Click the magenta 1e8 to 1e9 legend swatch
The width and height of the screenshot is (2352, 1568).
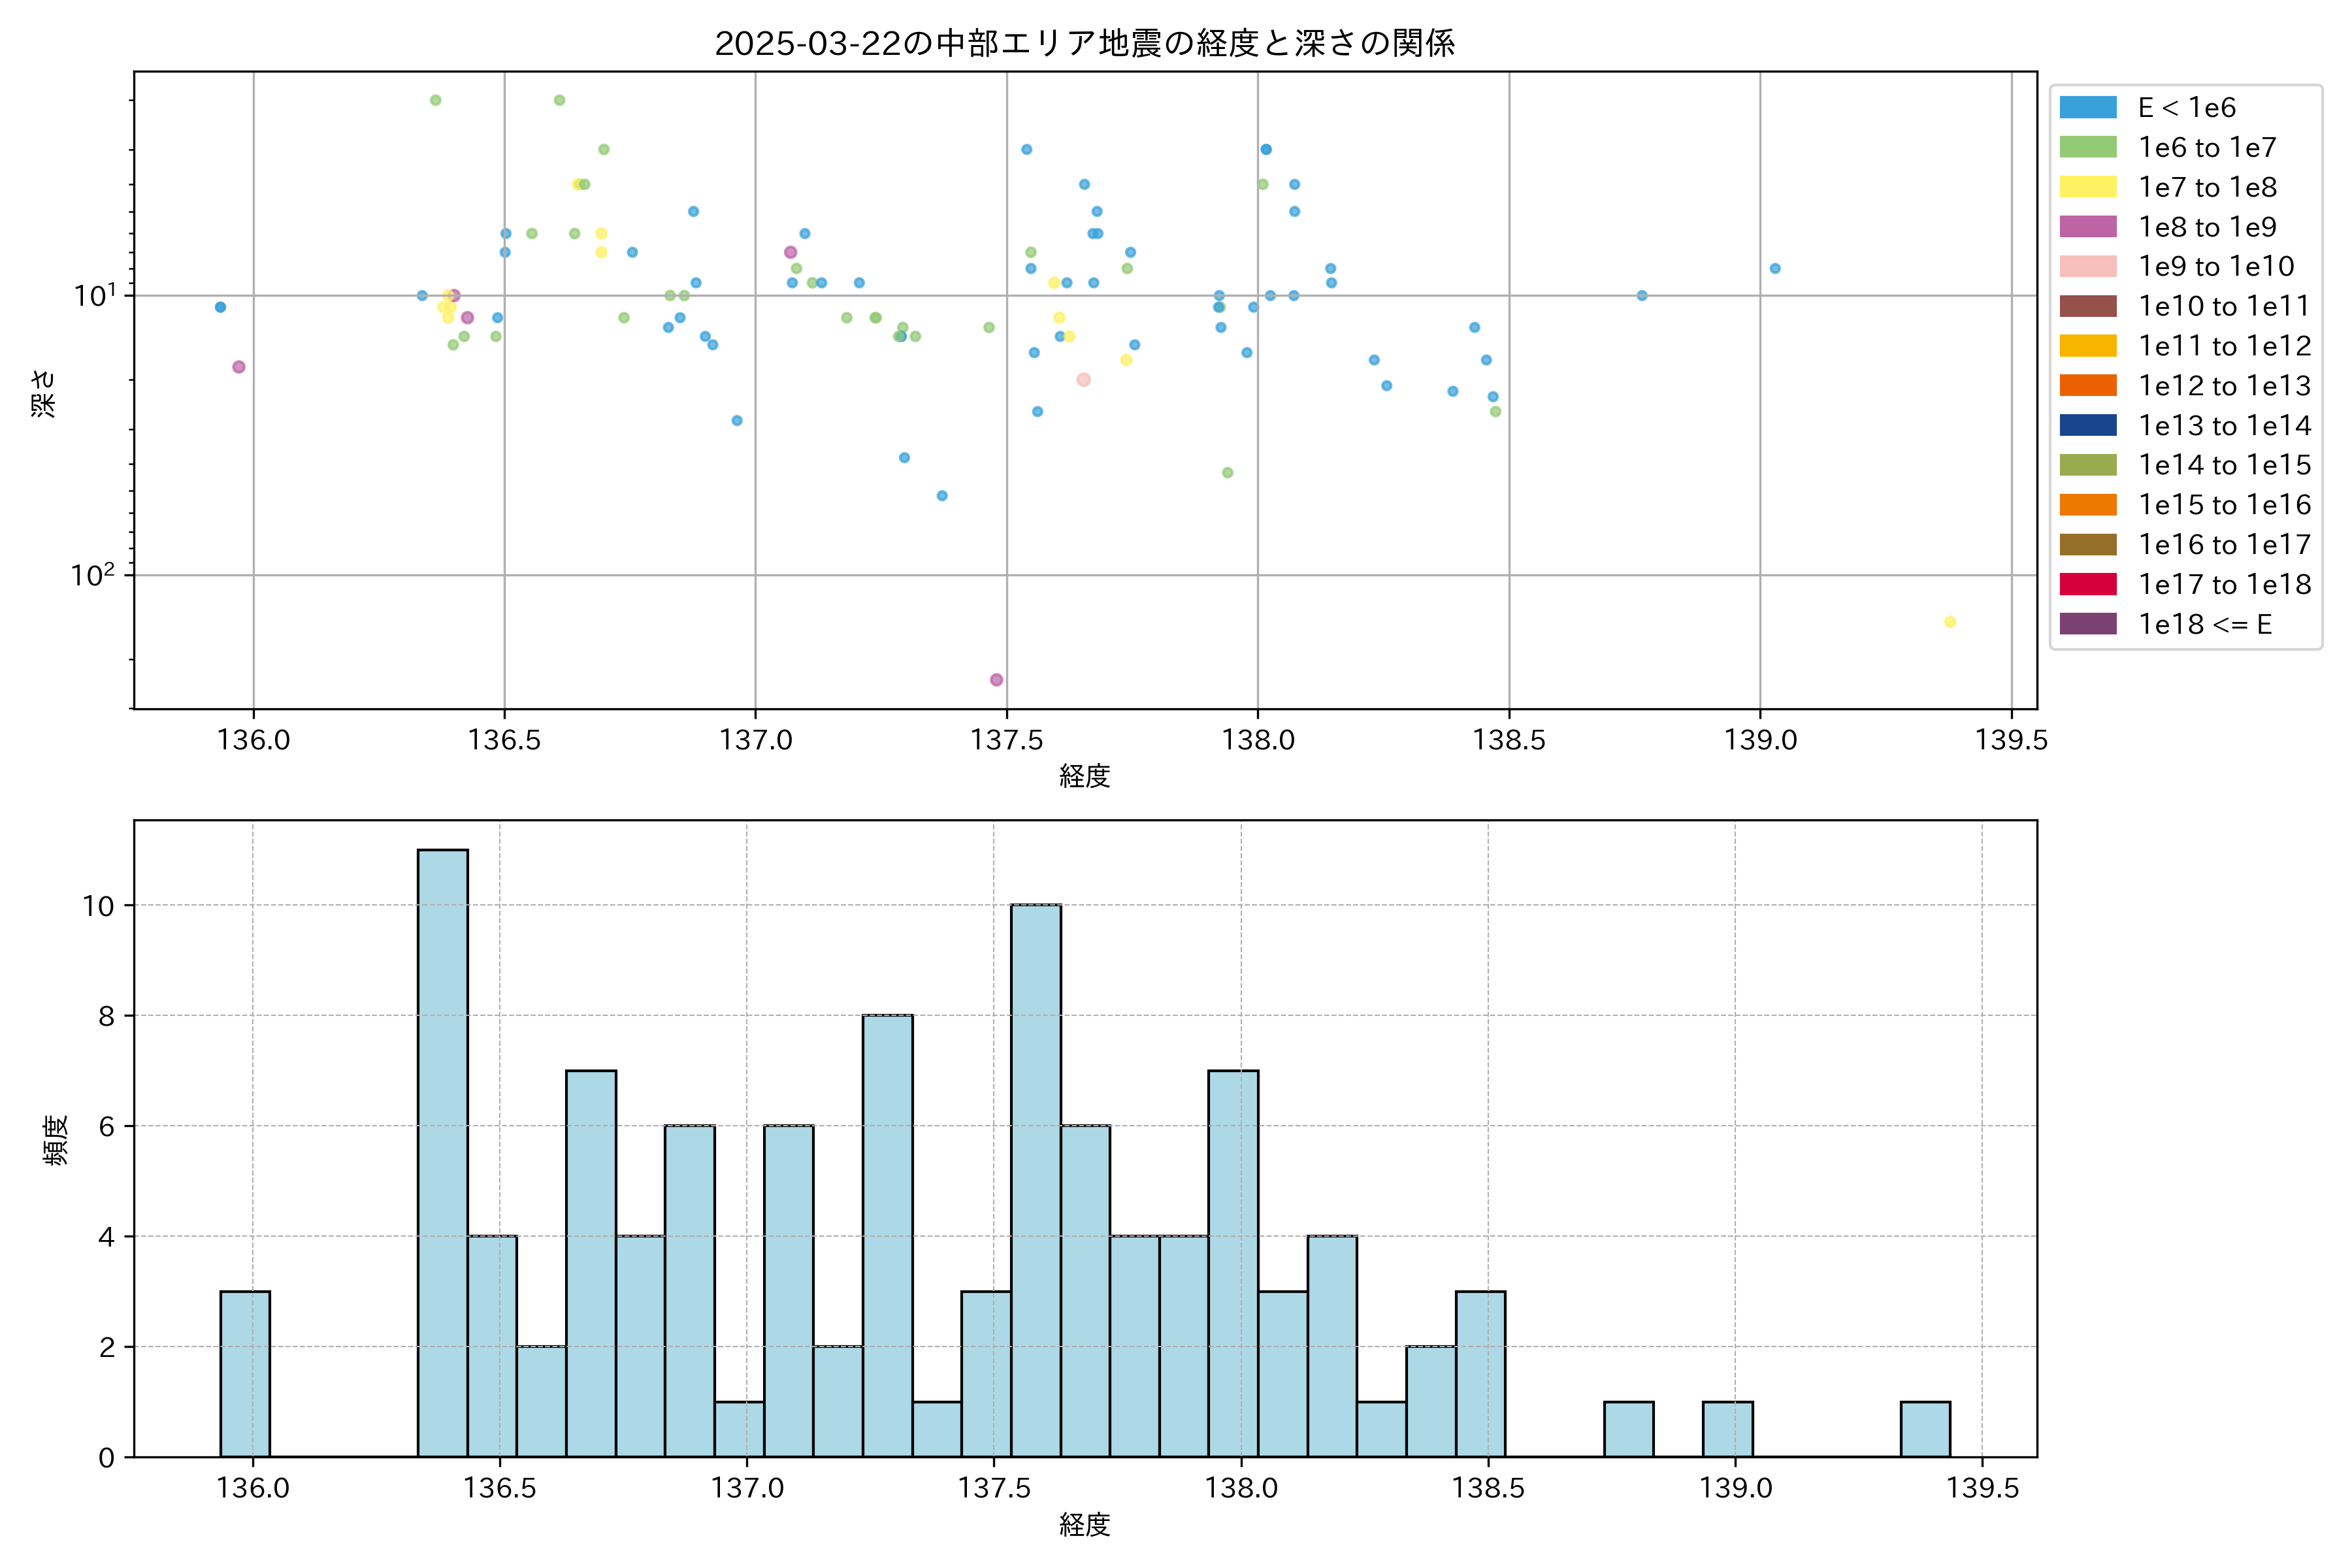tap(2087, 227)
